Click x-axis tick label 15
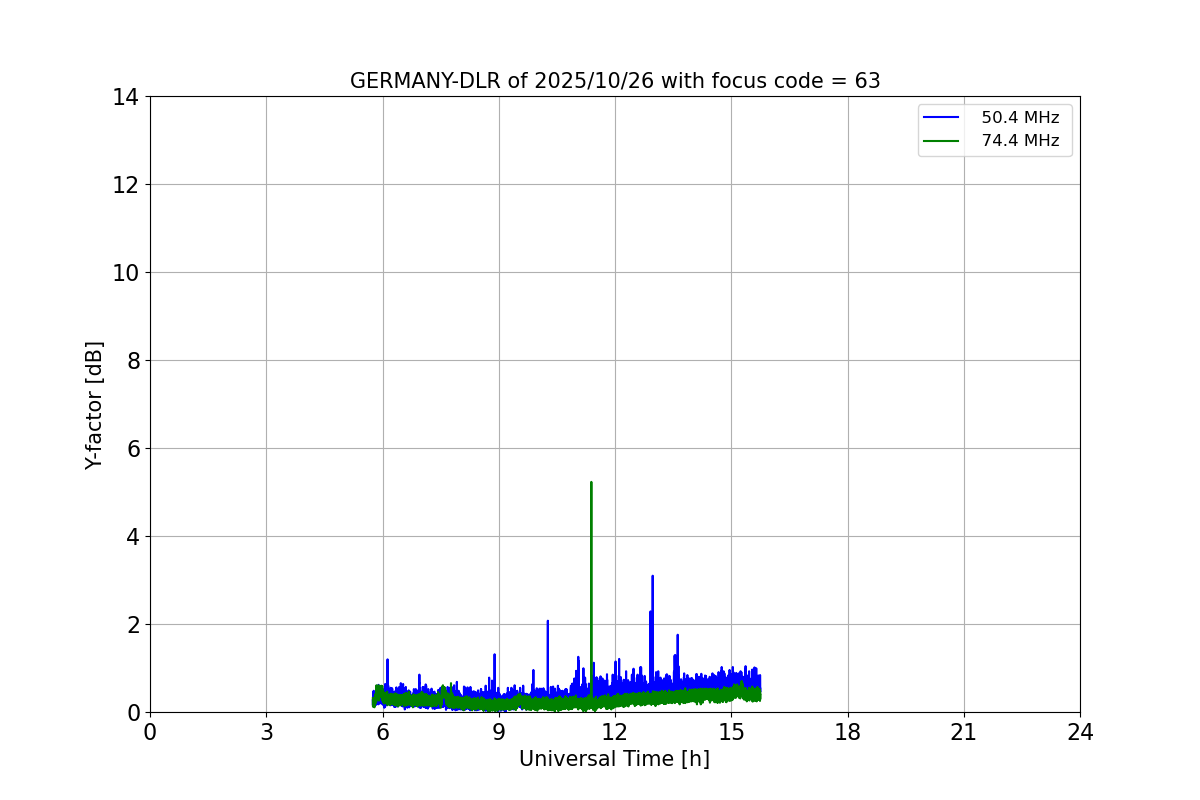This screenshot has width=1200, height=800. pos(731,733)
